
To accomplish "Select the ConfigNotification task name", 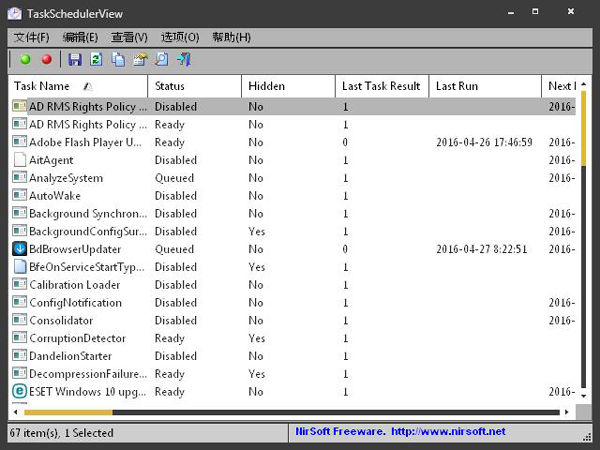I will click(75, 303).
